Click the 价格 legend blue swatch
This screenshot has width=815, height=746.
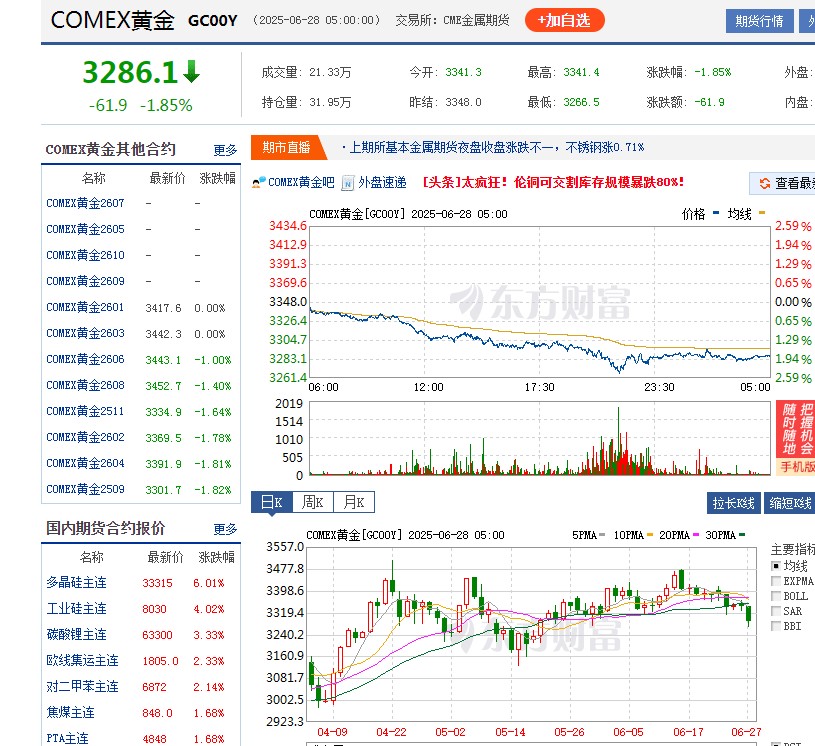click(716, 213)
